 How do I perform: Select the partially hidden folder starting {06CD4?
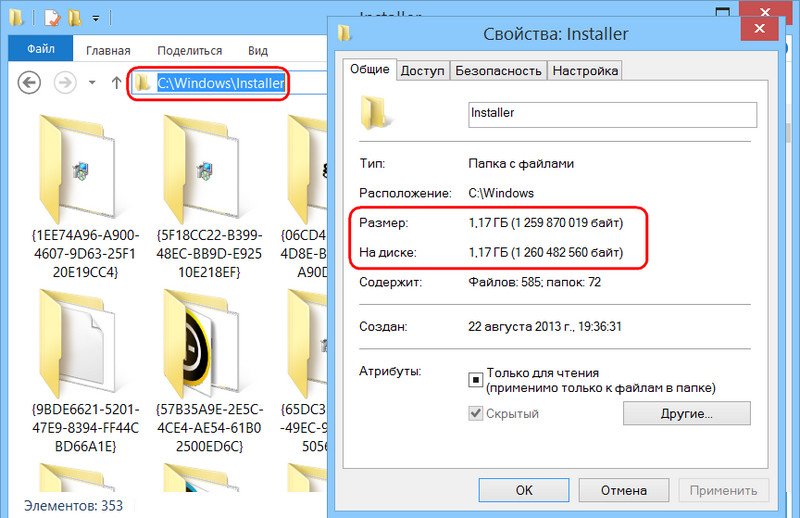(x=304, y=196)
